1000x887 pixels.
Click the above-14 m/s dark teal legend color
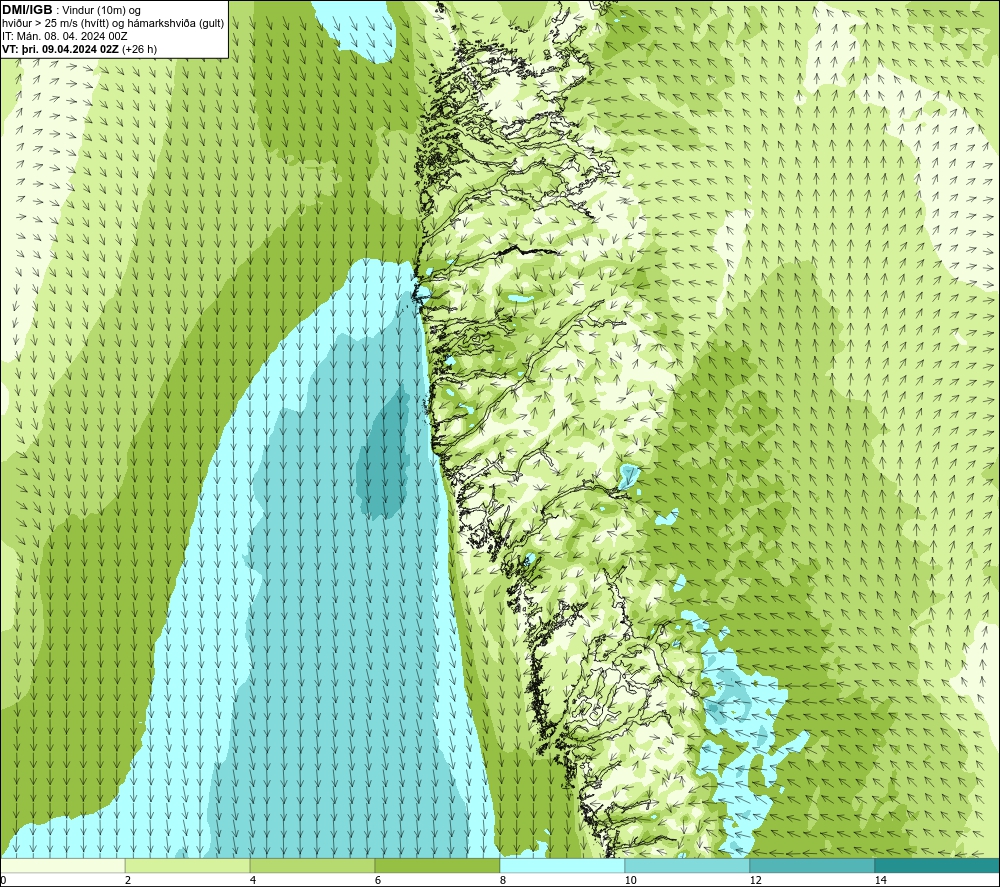click(937, 866)
